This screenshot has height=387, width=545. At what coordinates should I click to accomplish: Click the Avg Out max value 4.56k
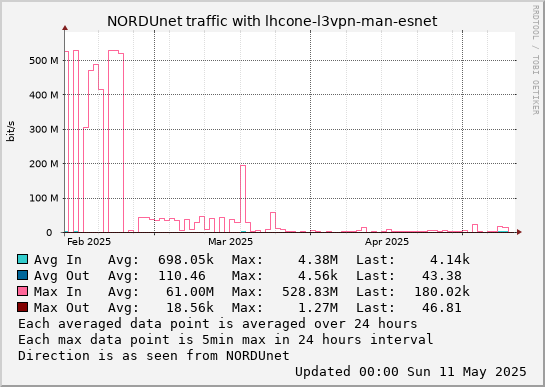pos(317,276)
